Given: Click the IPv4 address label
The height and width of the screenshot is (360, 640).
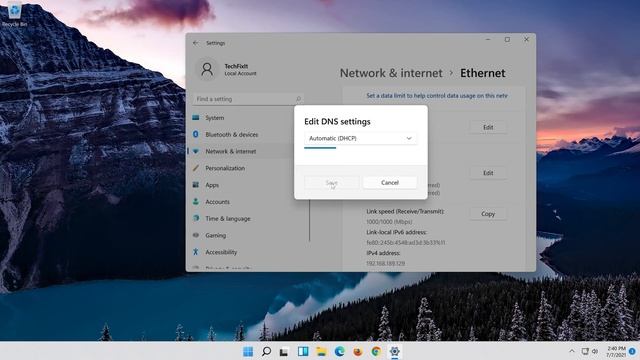Looking at the screenshot, I should 383,253.
